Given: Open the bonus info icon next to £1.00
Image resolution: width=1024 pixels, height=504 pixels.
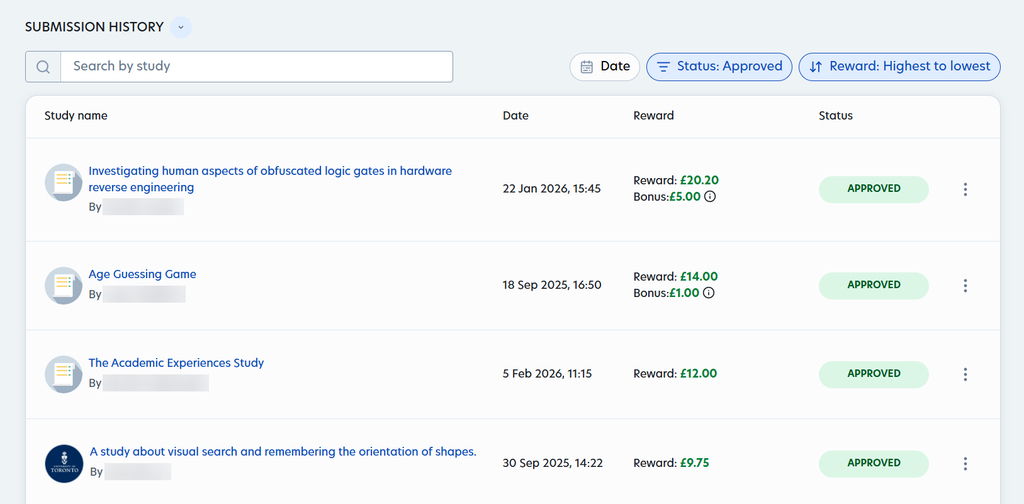Looking at the screenshot, I should 709,293.
